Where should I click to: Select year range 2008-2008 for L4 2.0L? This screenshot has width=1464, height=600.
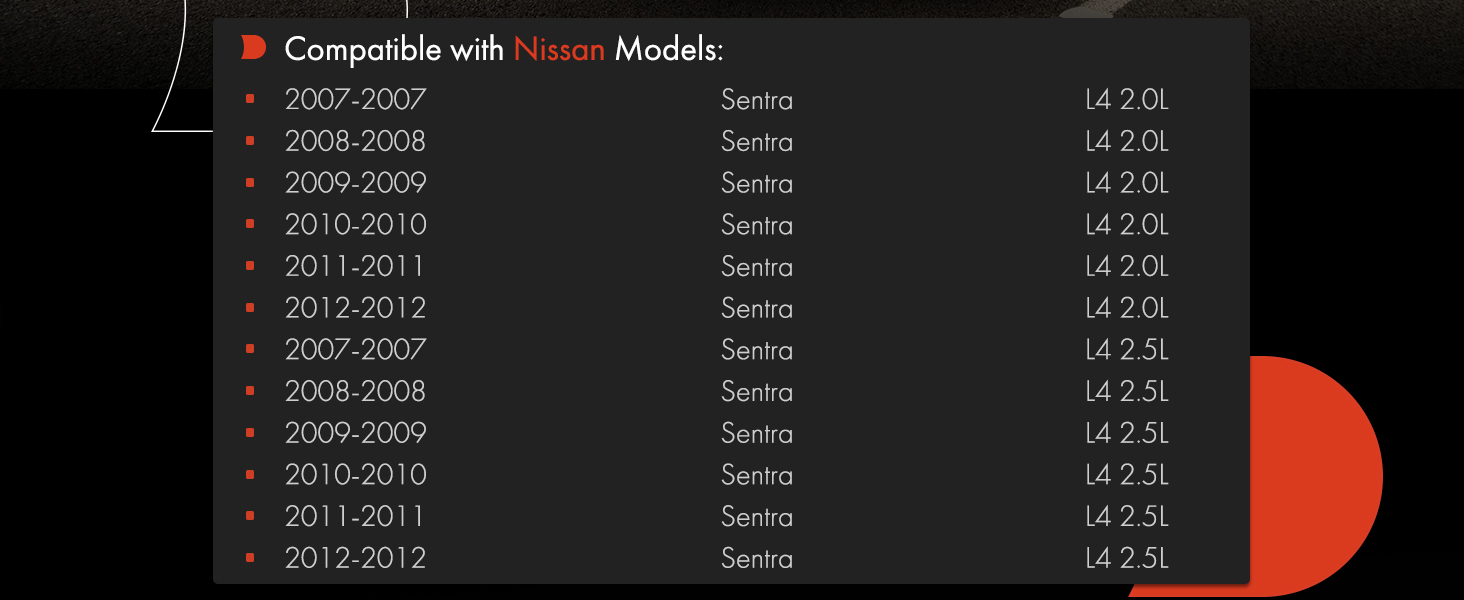355,142
